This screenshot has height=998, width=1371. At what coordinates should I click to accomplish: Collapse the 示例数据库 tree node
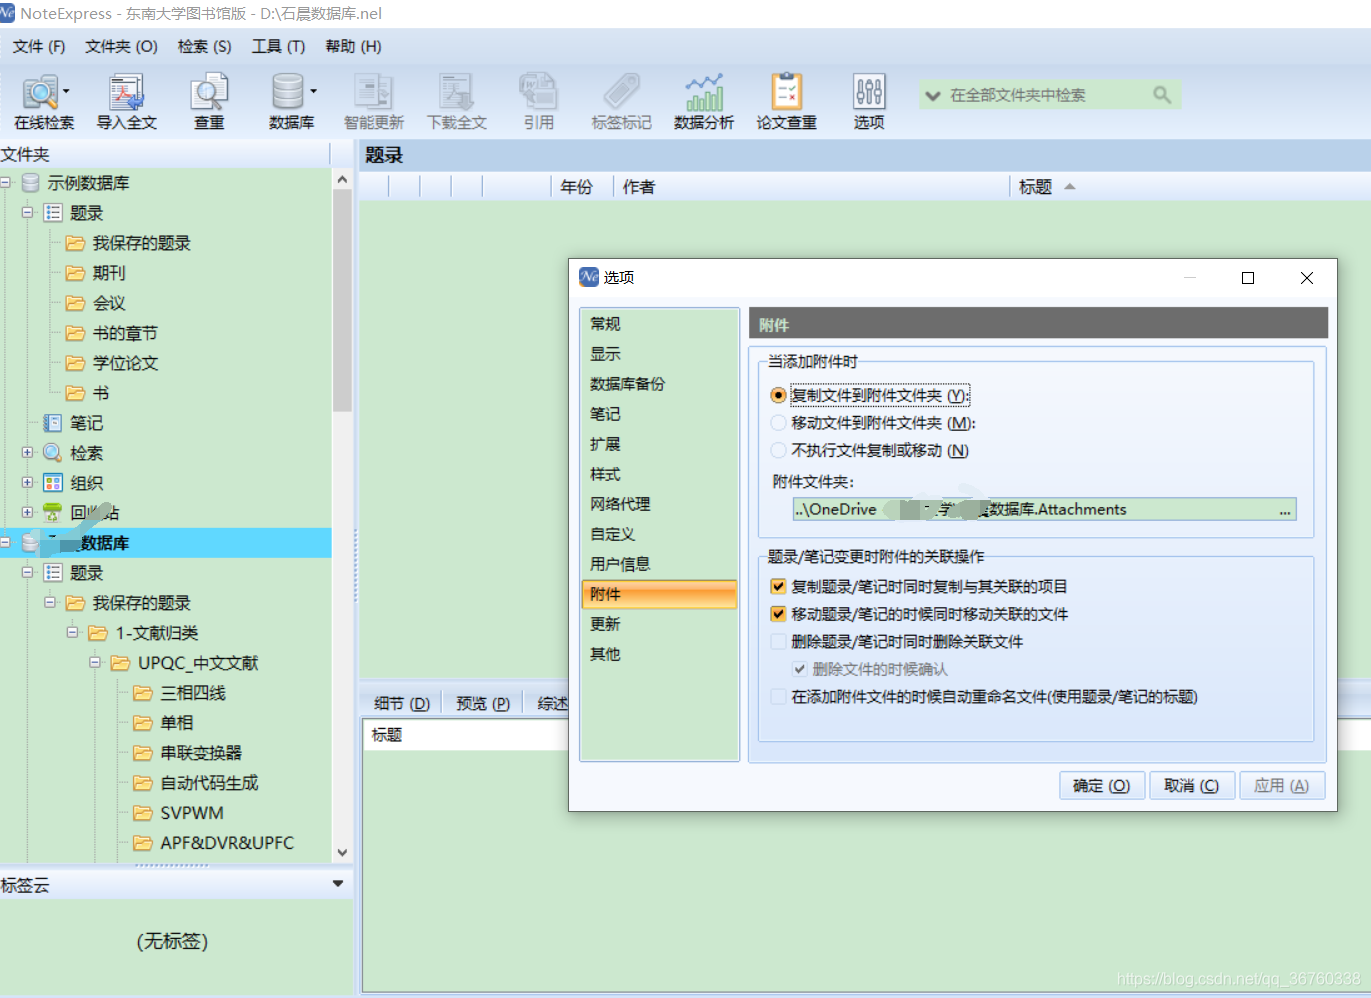coord(5,183)
